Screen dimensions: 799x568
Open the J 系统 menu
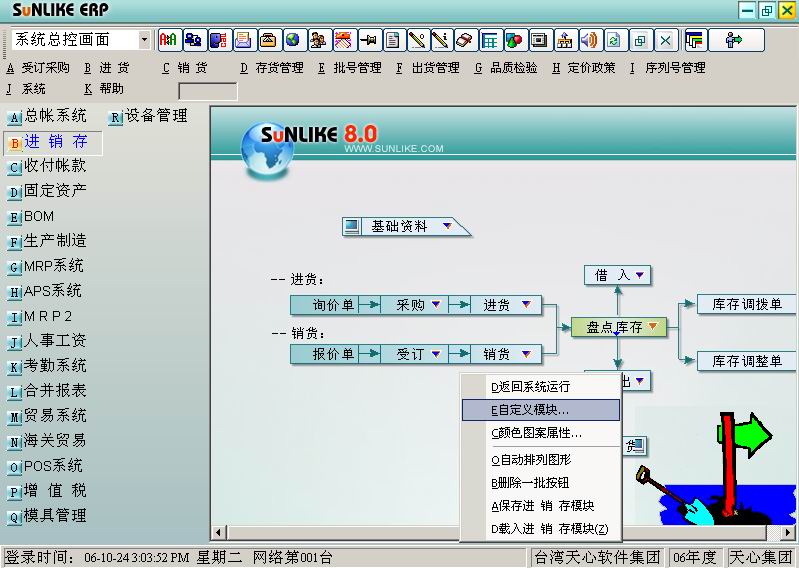click(26, 89)
